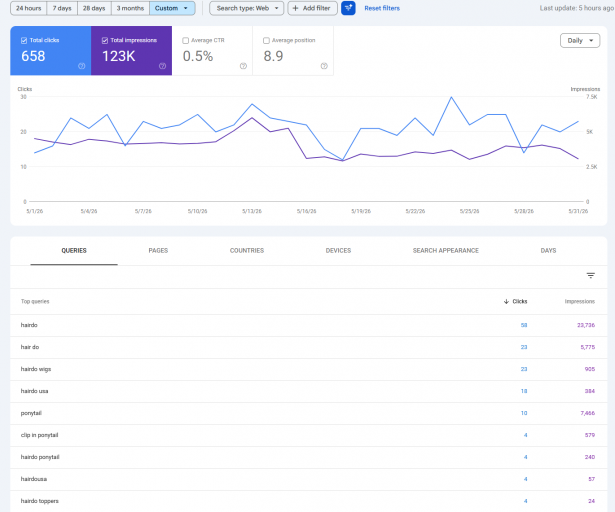615x512 pixels.
Task: Select the 24 hours date range
Action: tap(29, 8)
